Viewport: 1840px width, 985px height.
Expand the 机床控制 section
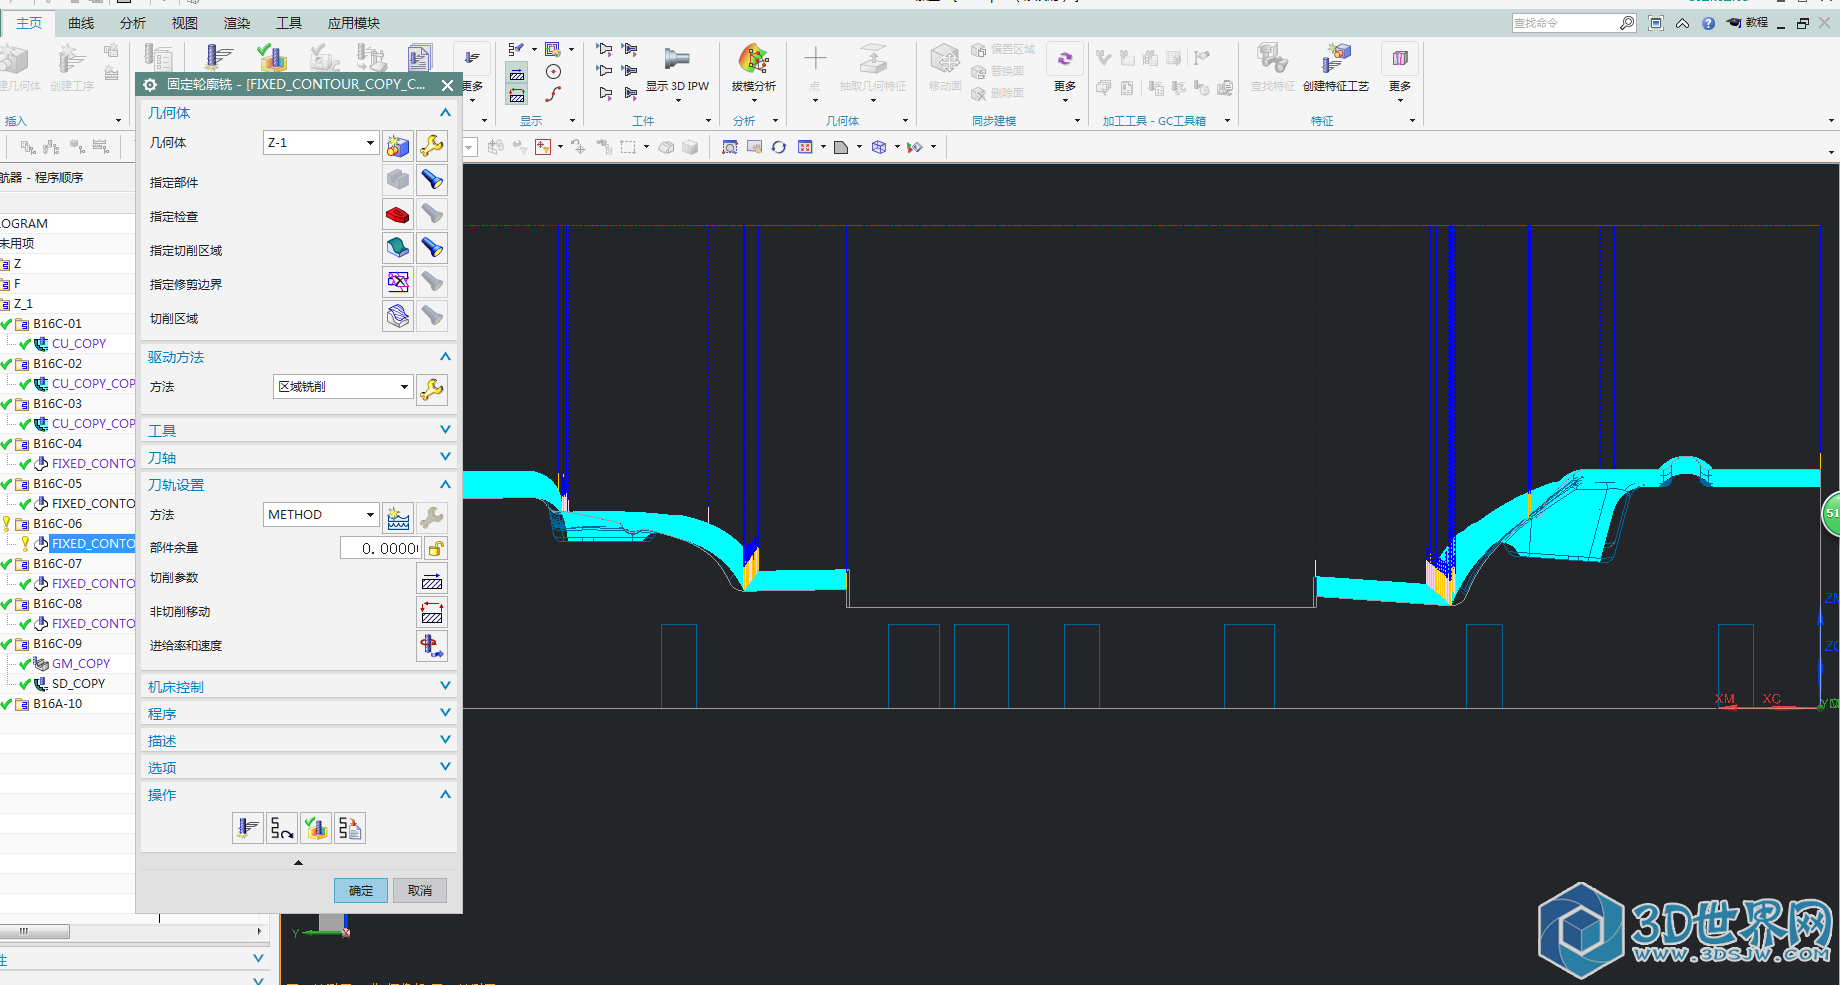tap(445, 686)
